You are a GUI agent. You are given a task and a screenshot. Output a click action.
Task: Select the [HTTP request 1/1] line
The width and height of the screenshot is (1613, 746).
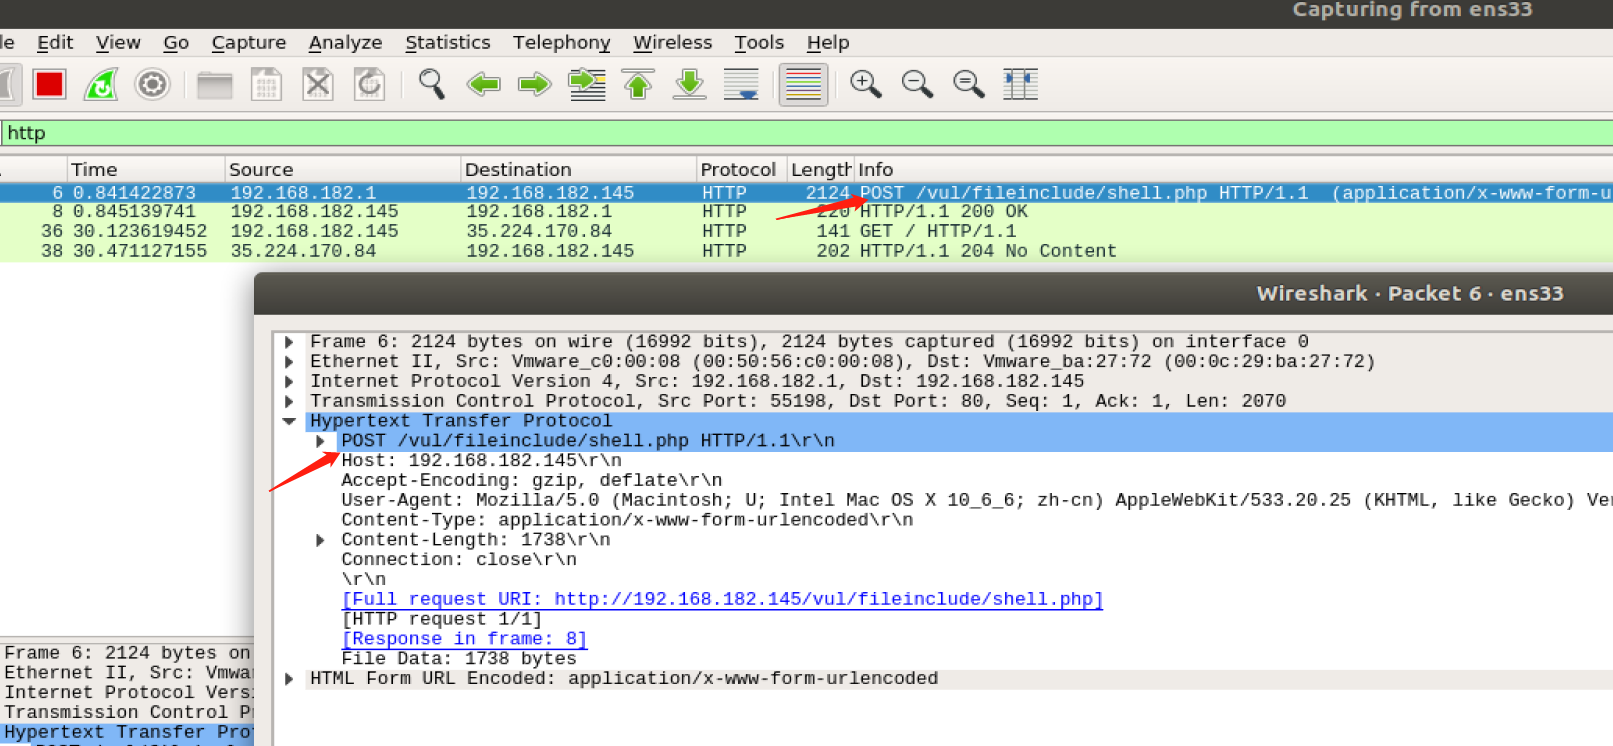442,619
